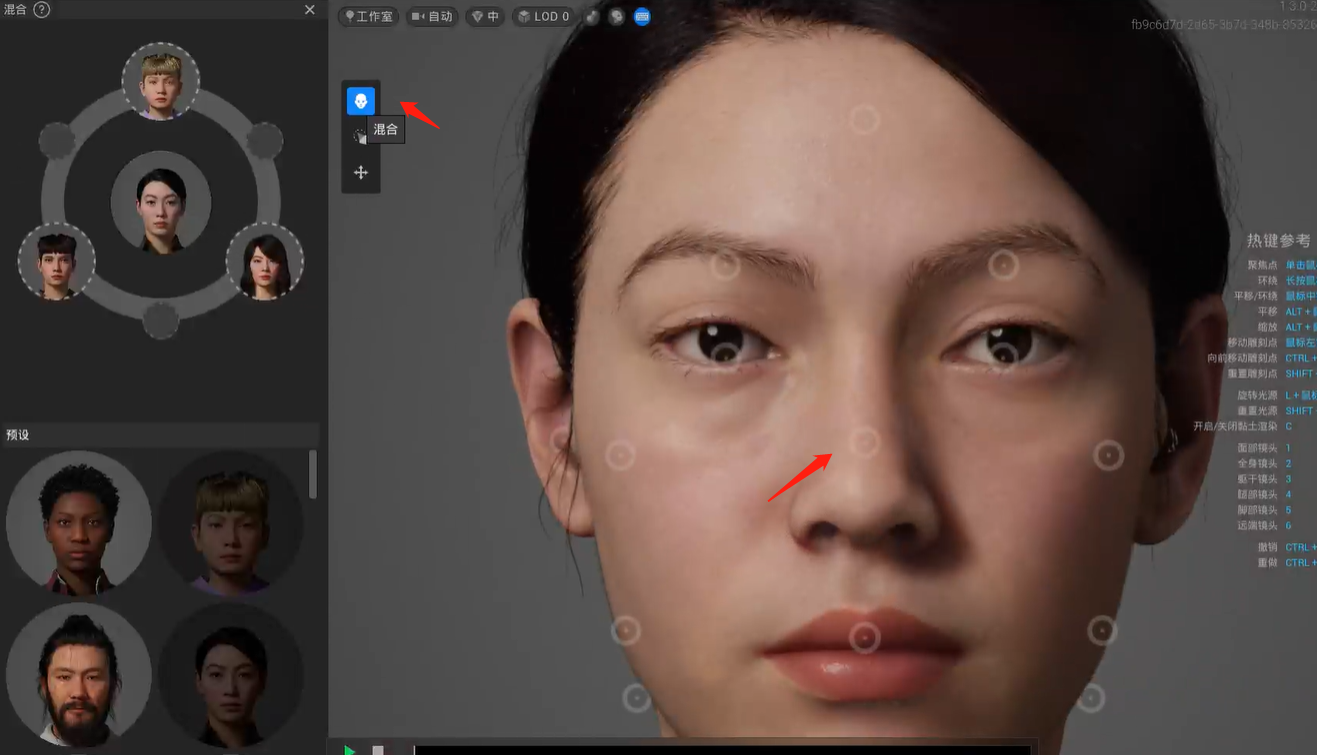Toggle the blue keyboard hotkey reference button
The image size is (1317, 755).
pos(642,16)
